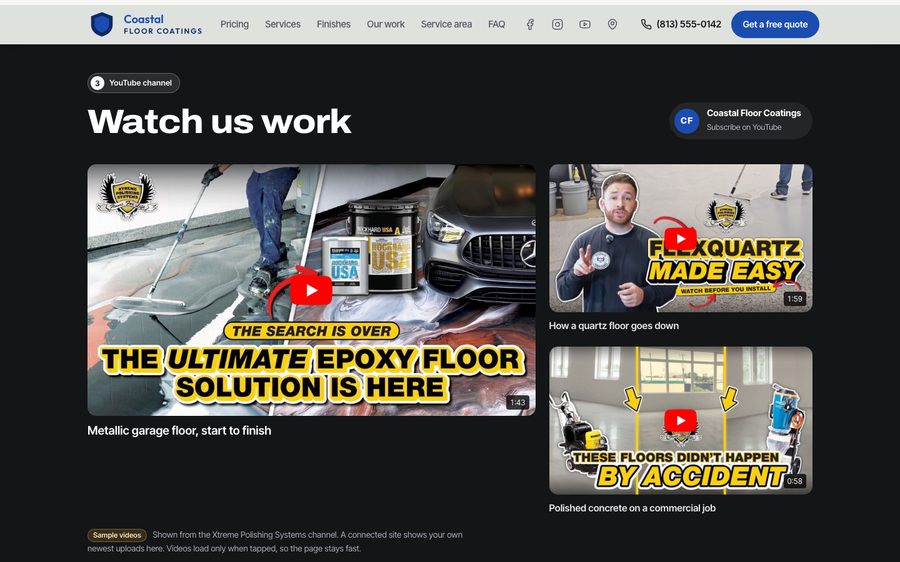
Task: Play the FlexQuartz Made Easy video
Action: (x=680, y=239)
